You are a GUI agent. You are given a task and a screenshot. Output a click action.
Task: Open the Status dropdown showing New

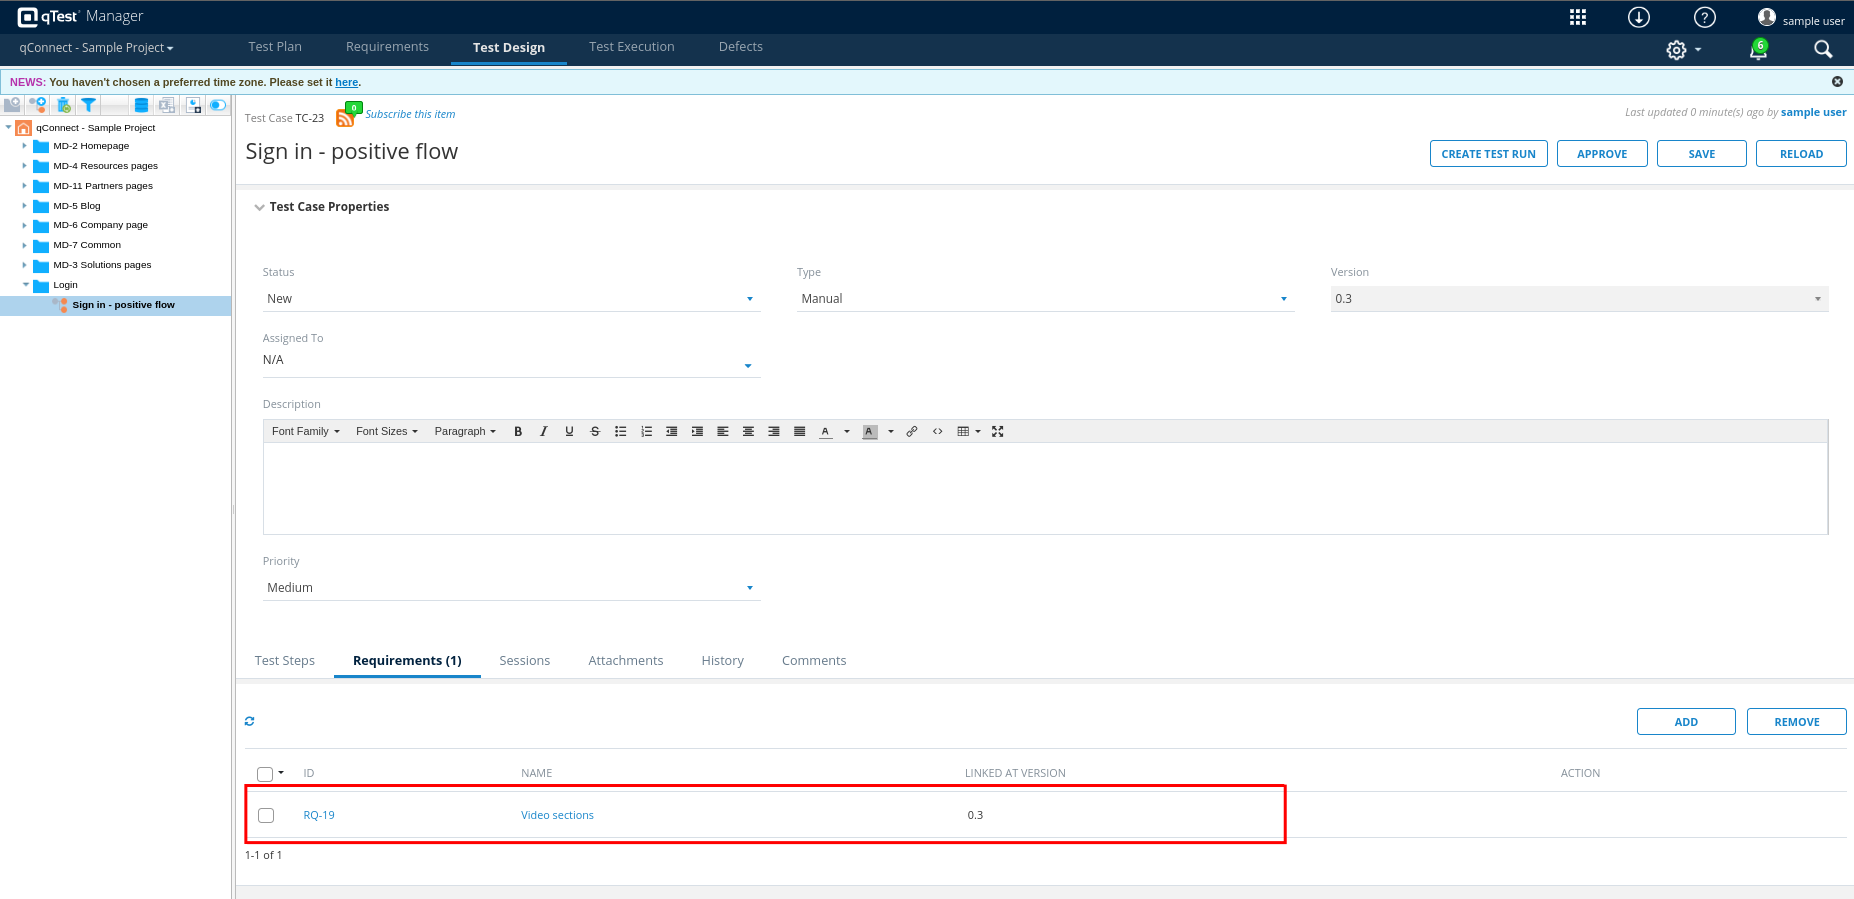[x=510, y=299]
